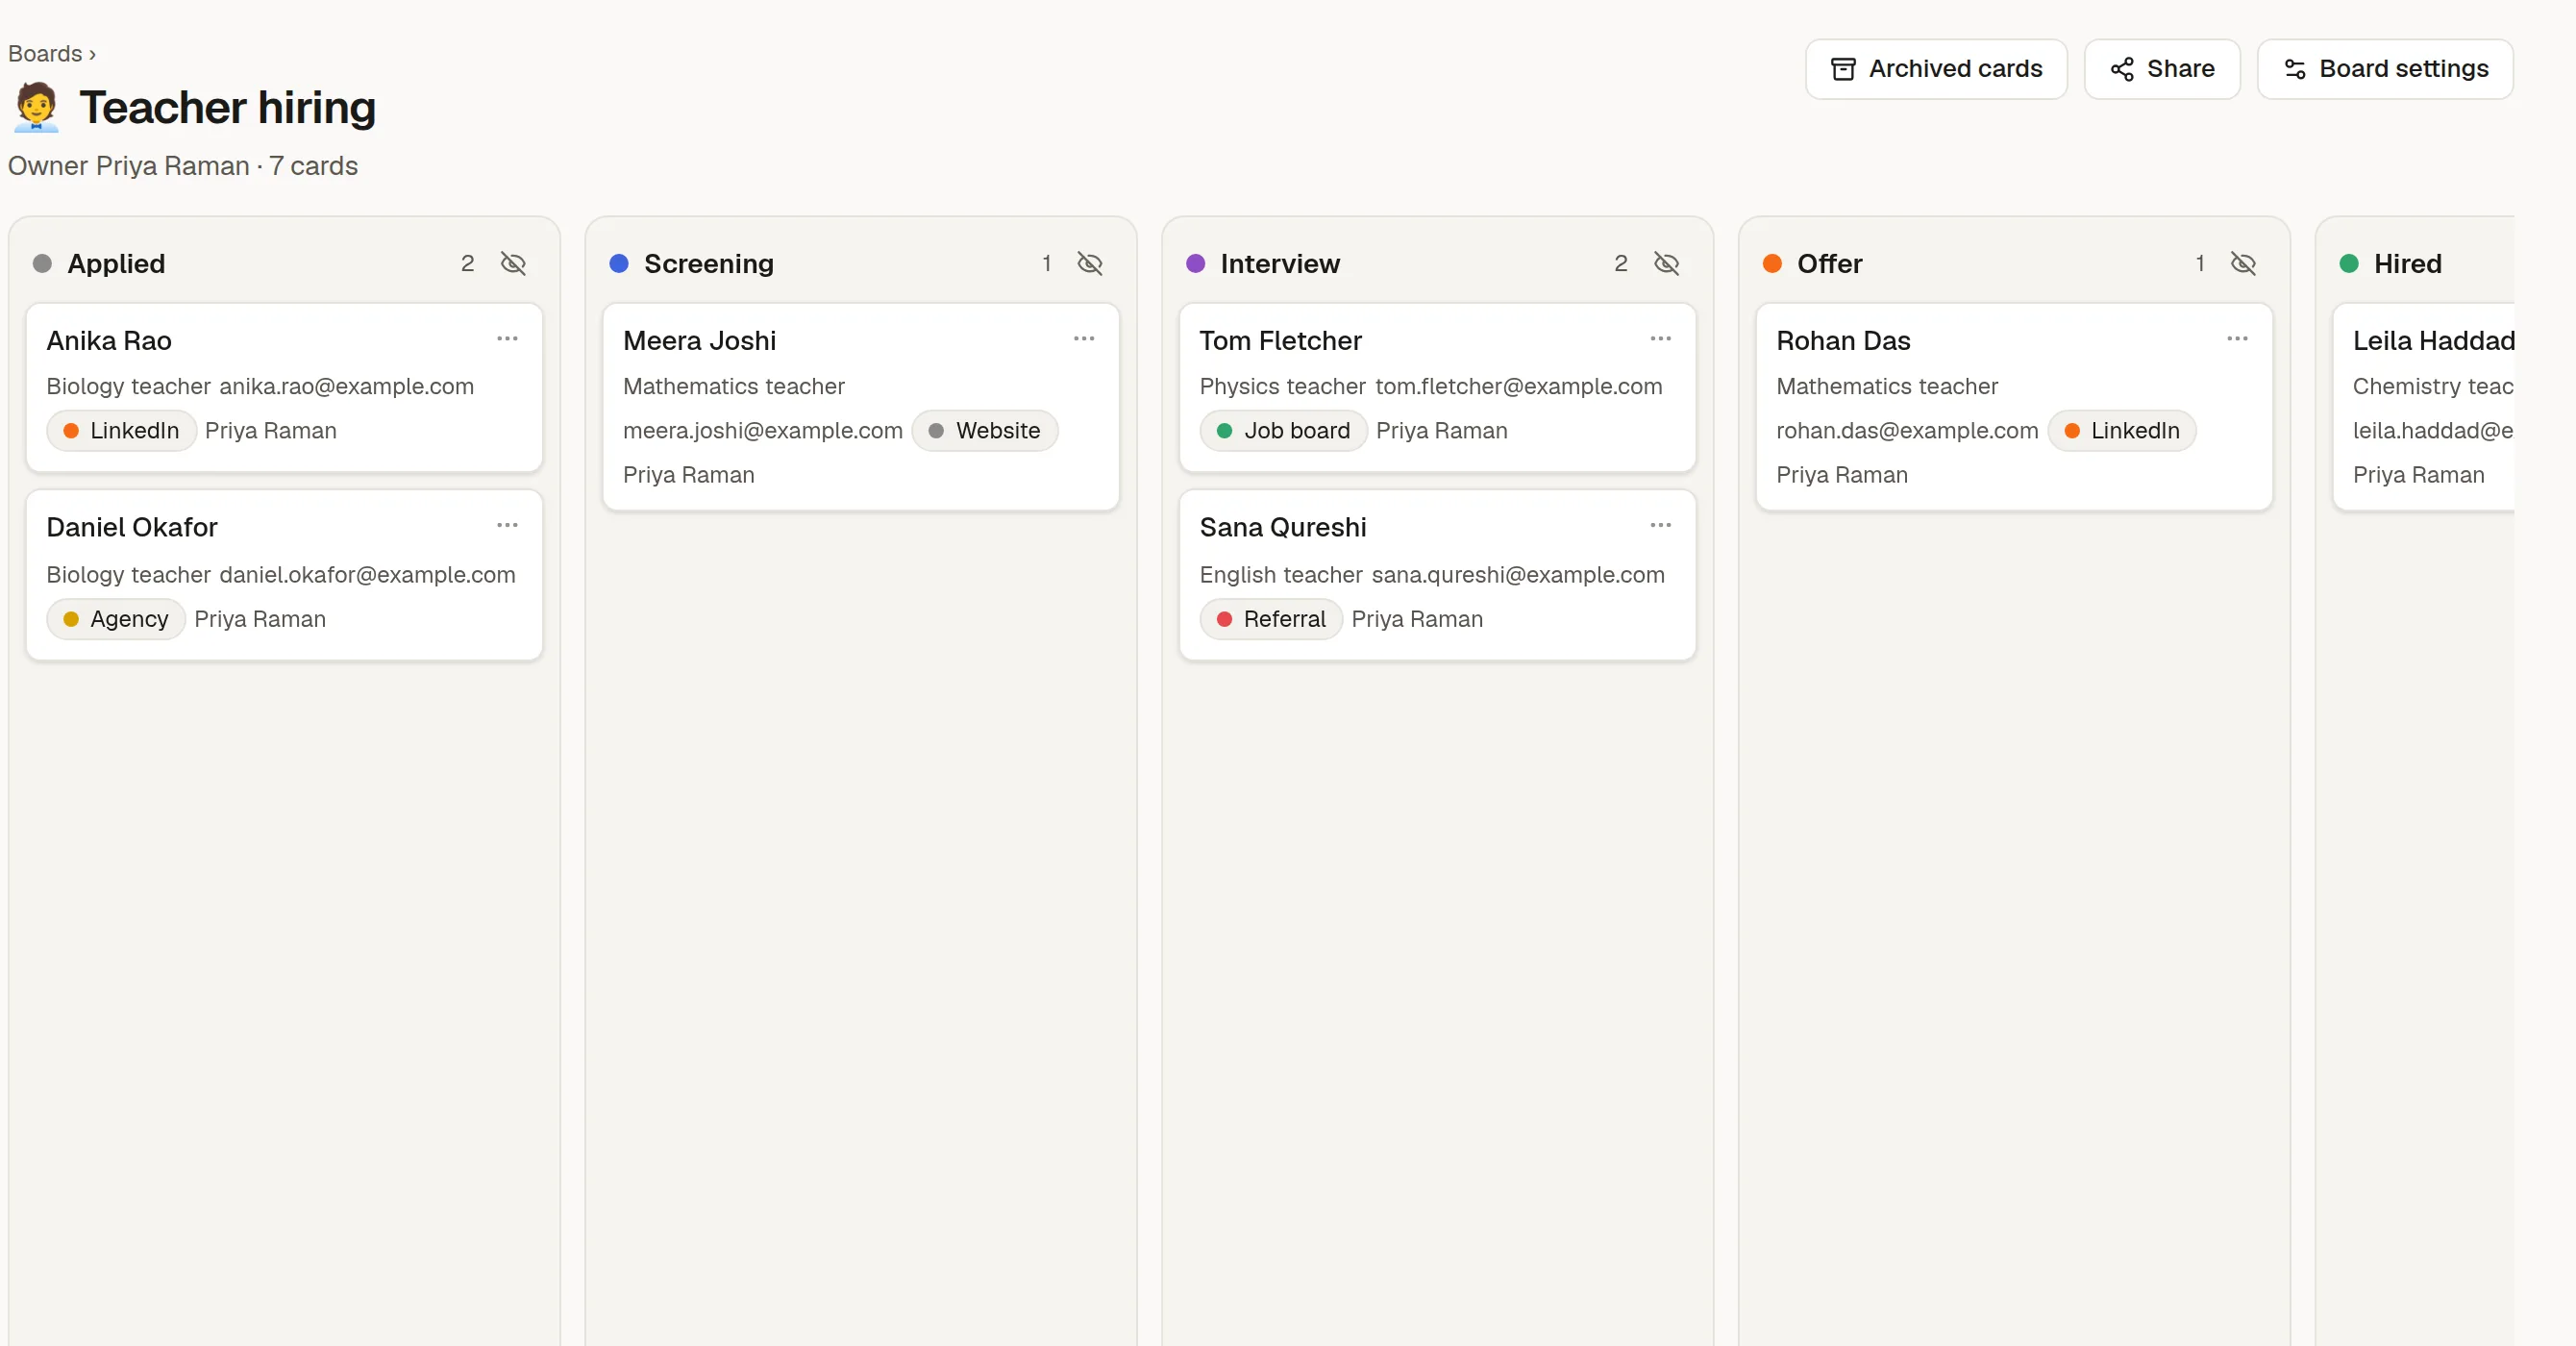
Task: Open Meera Joshi candidate name
Action: coord(700,341)
